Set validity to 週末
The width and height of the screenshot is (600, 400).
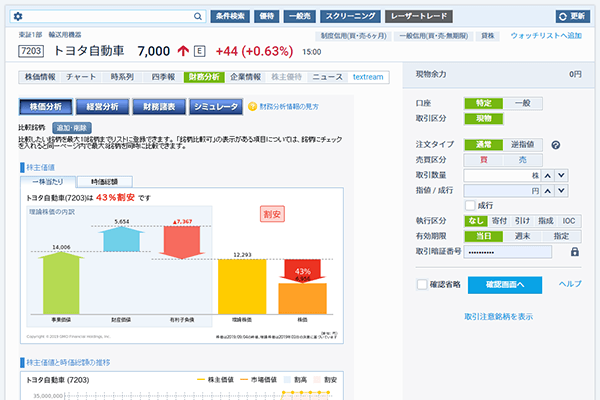pos(522,236)
